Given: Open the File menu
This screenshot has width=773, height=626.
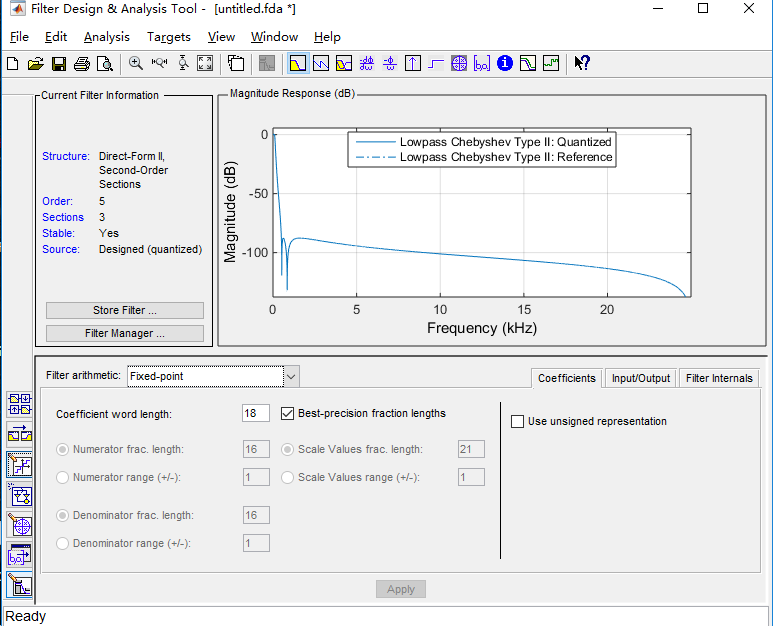Looking at the screenshot, I should 19,37.
